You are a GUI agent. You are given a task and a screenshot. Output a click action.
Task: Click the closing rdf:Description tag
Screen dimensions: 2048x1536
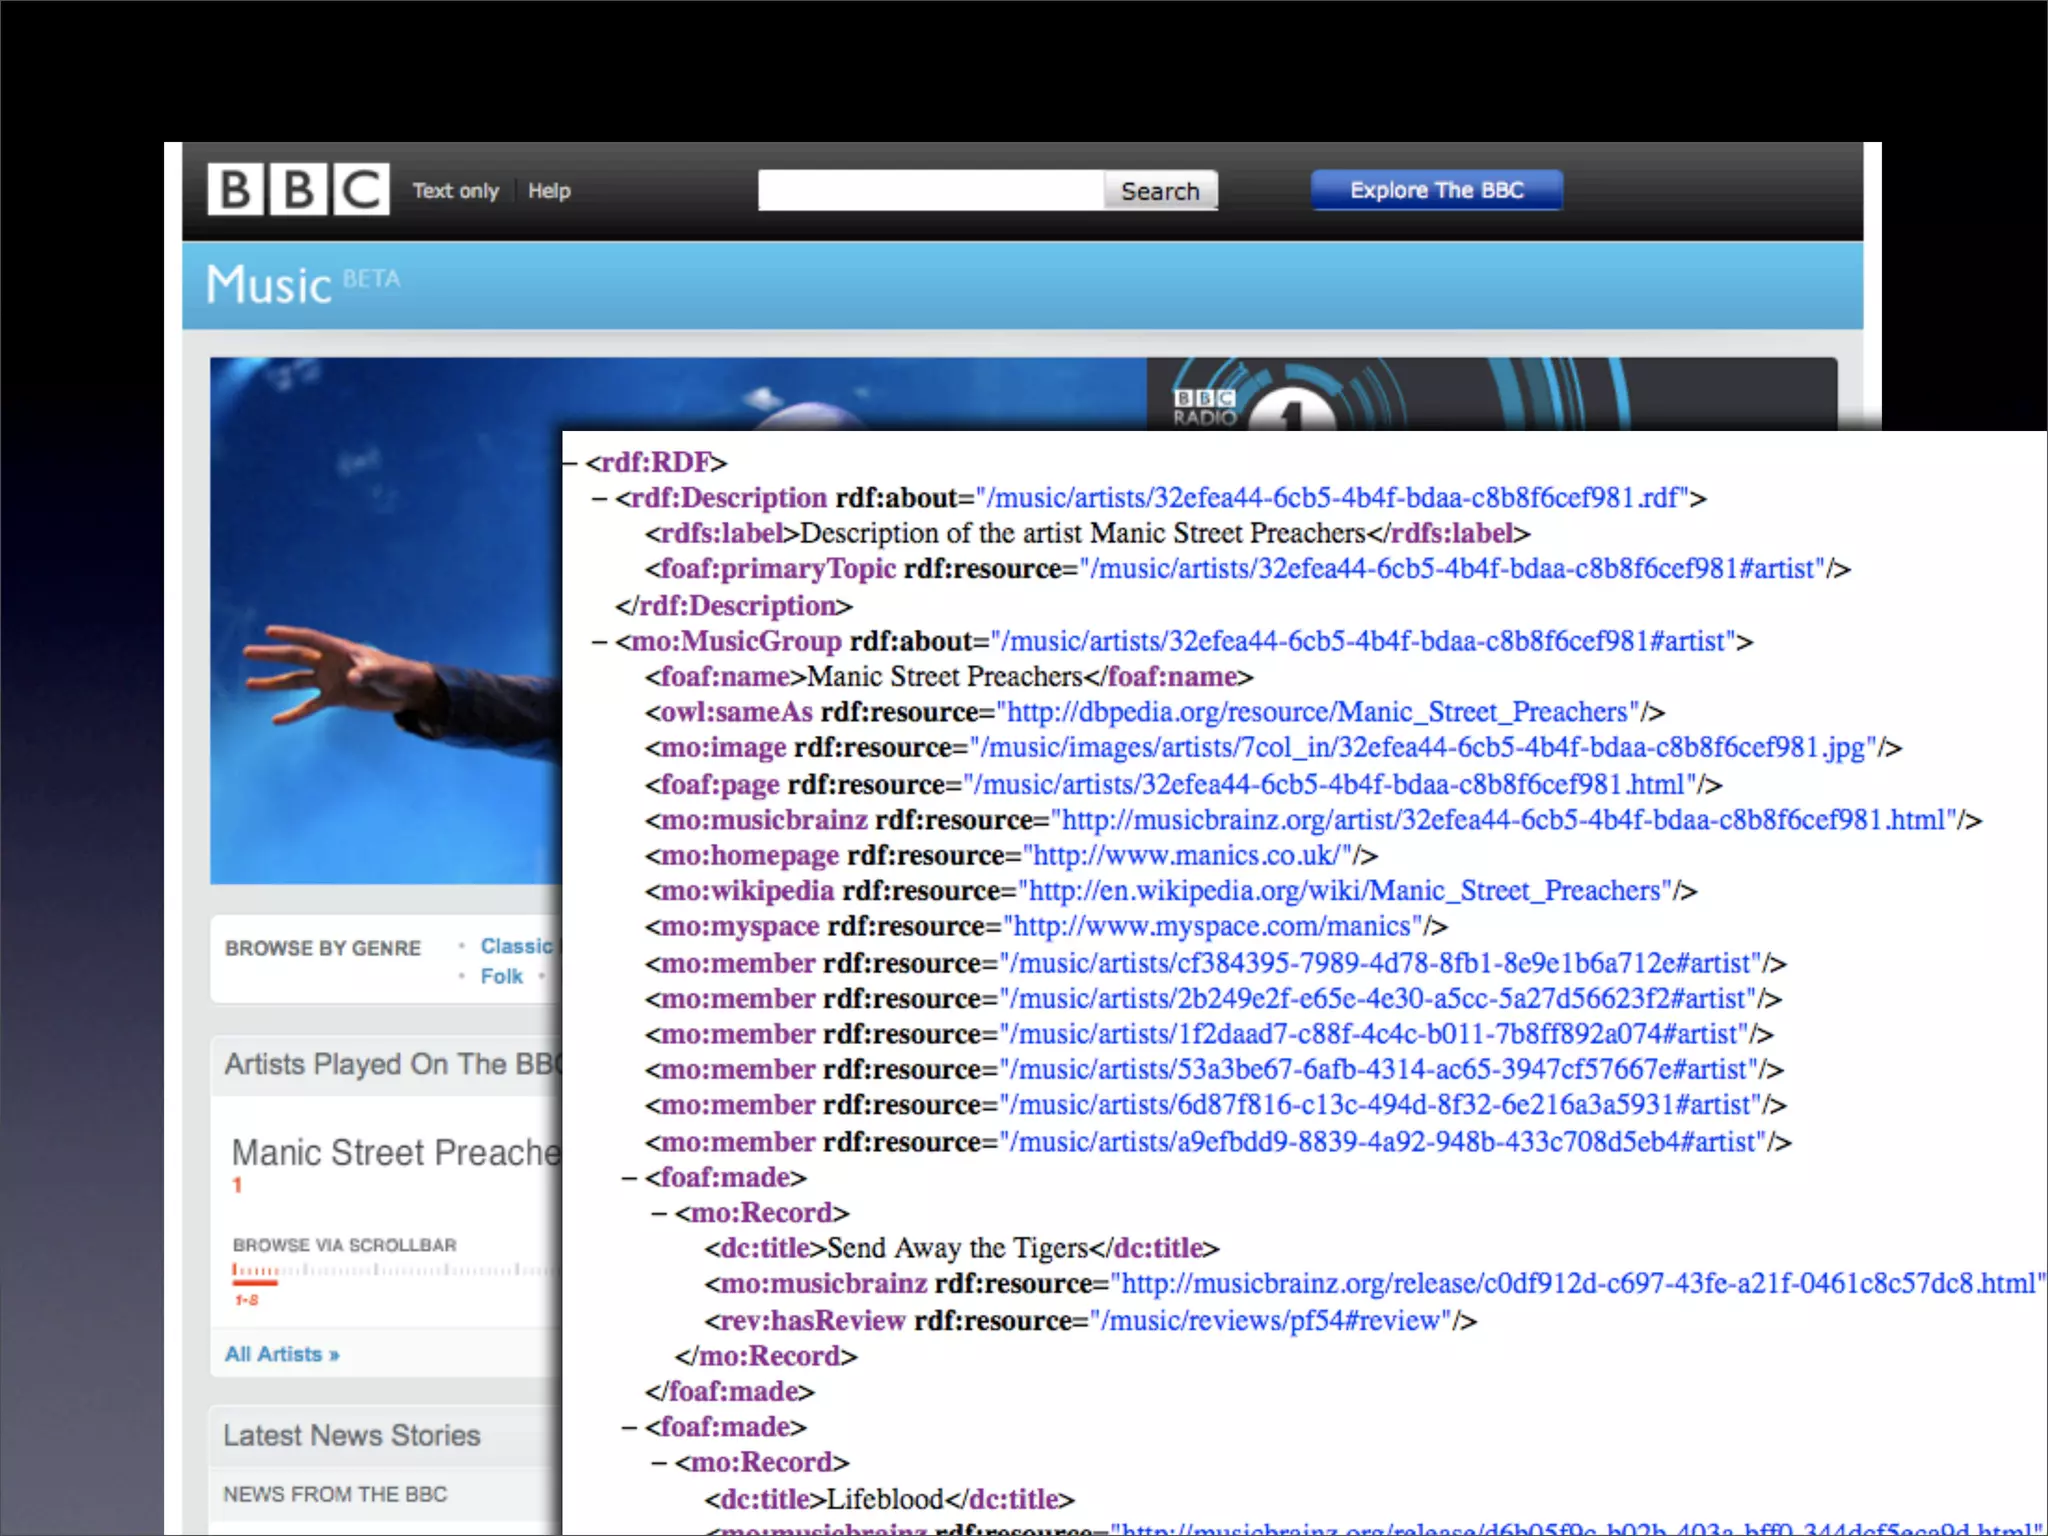734,606
